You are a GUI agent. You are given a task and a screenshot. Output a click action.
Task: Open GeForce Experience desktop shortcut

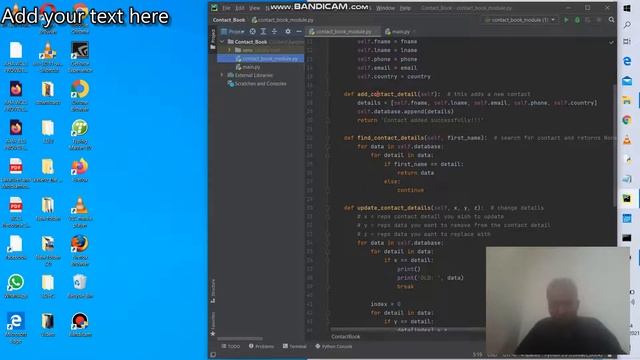coord(80,56)
